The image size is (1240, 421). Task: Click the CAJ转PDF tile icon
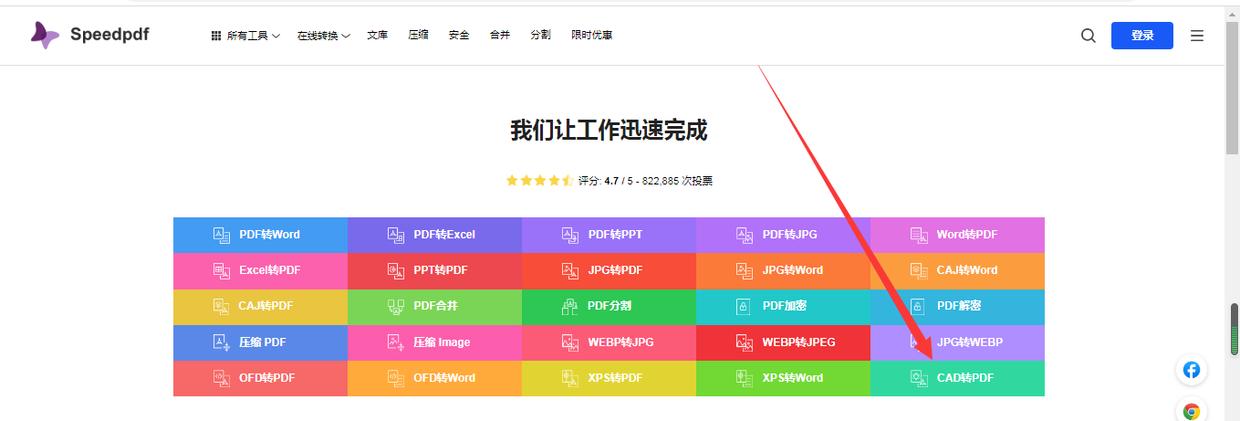pyautogui.click(x=221, y=306)
